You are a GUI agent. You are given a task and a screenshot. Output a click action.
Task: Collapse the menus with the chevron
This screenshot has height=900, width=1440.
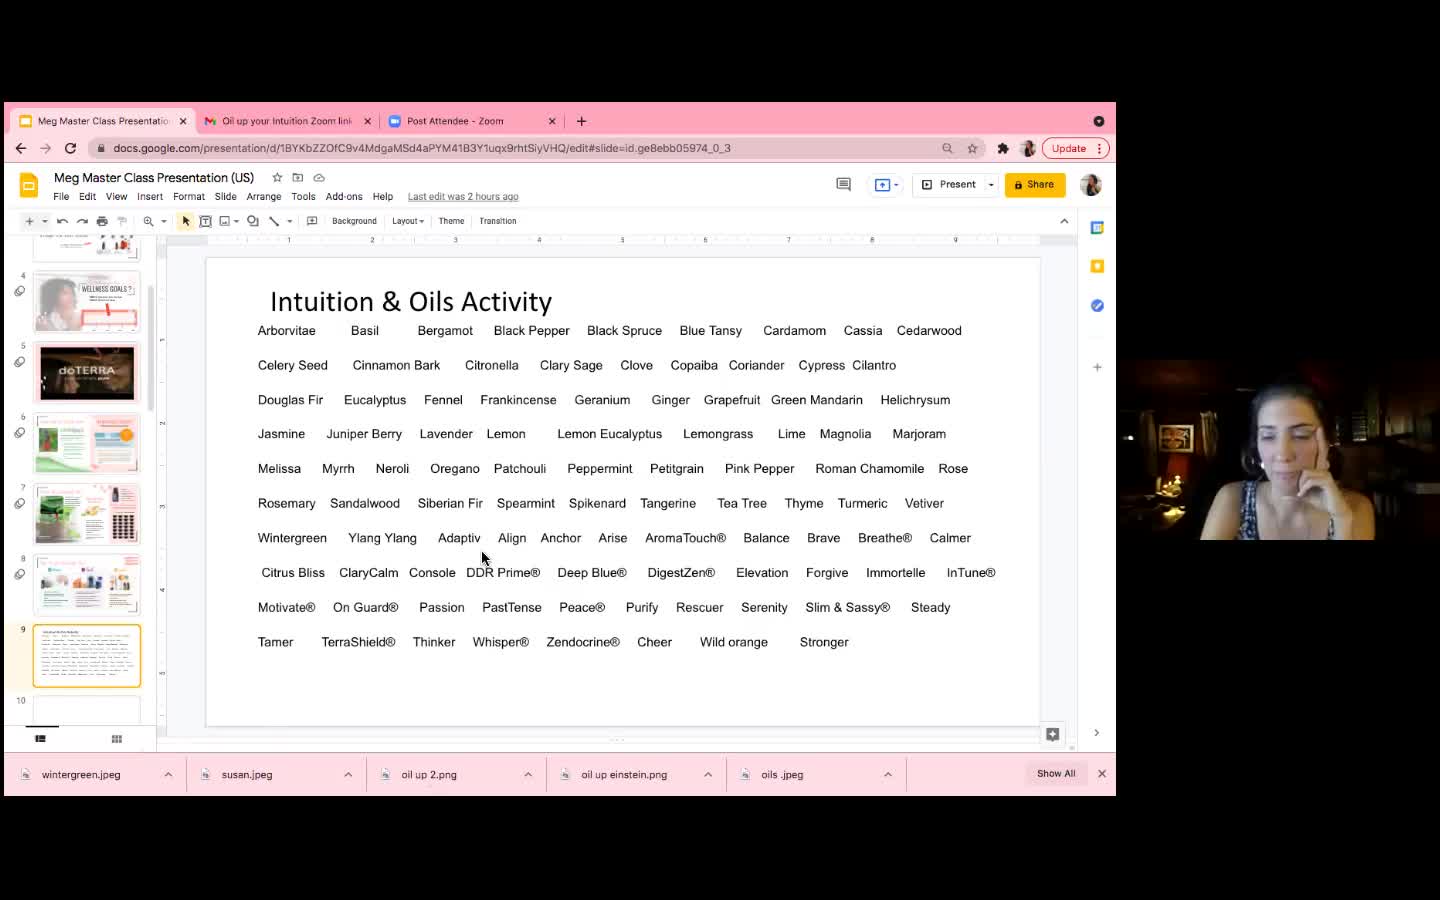tap(1064, 221)
